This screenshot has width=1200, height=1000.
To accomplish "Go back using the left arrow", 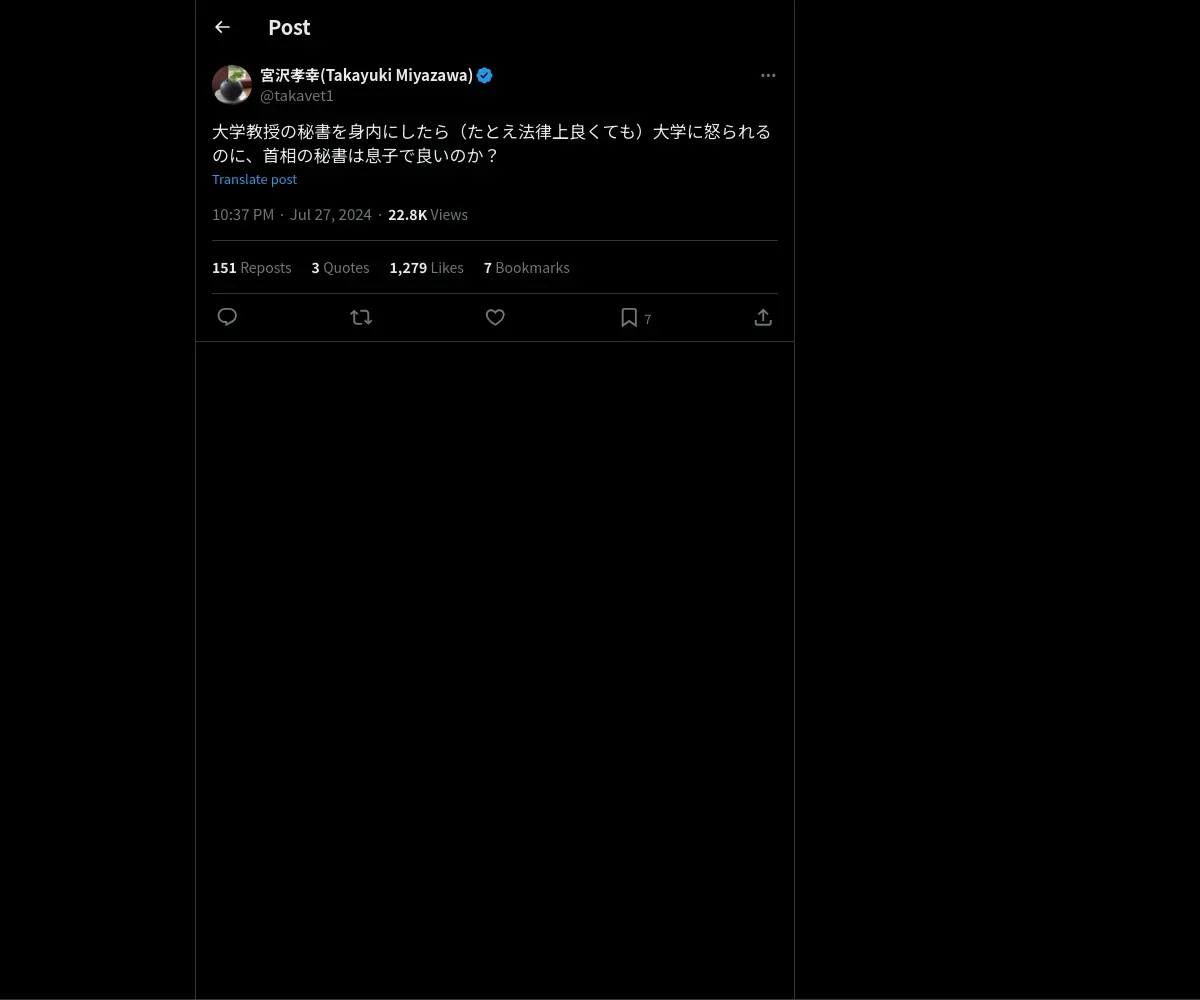I will coord(222,27).
